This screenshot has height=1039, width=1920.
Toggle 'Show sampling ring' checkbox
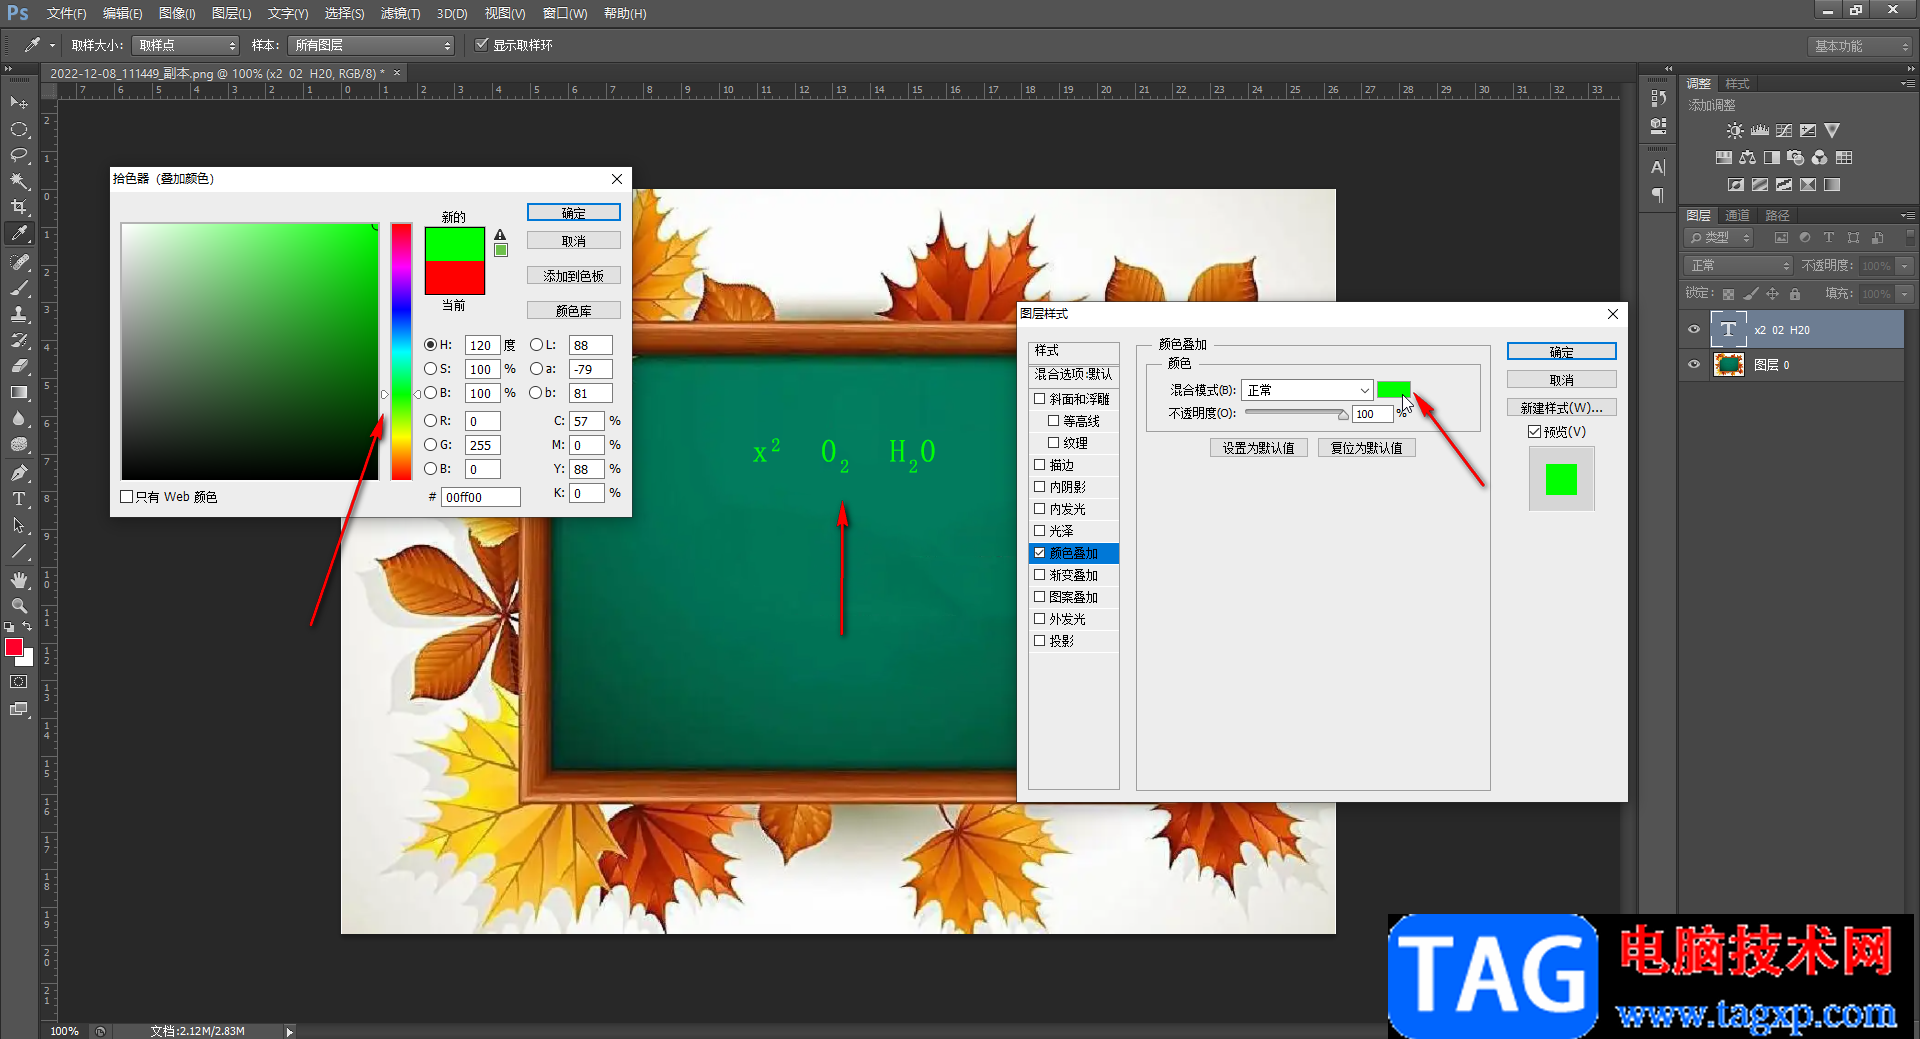482,45
